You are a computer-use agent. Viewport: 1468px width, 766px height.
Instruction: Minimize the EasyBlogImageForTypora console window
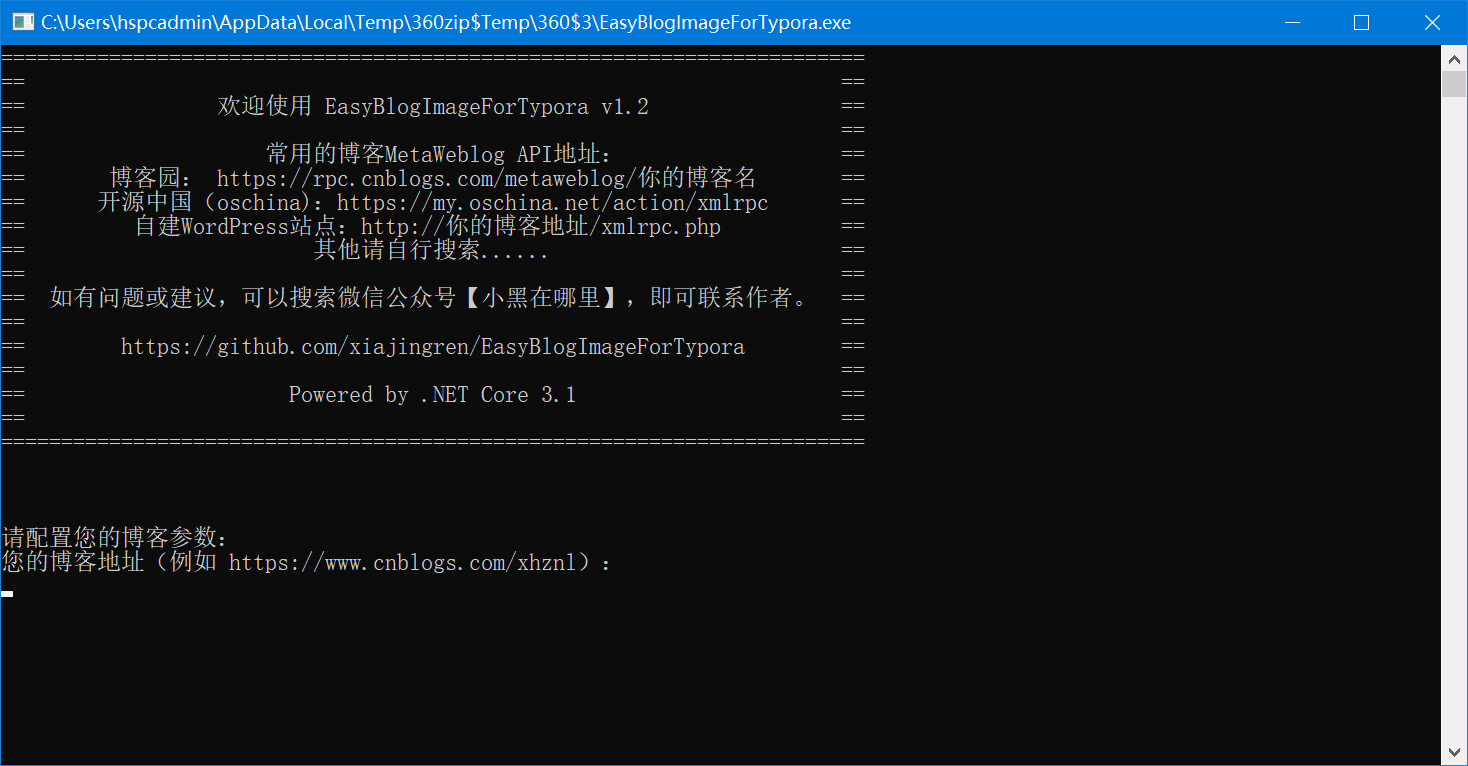1291,22
